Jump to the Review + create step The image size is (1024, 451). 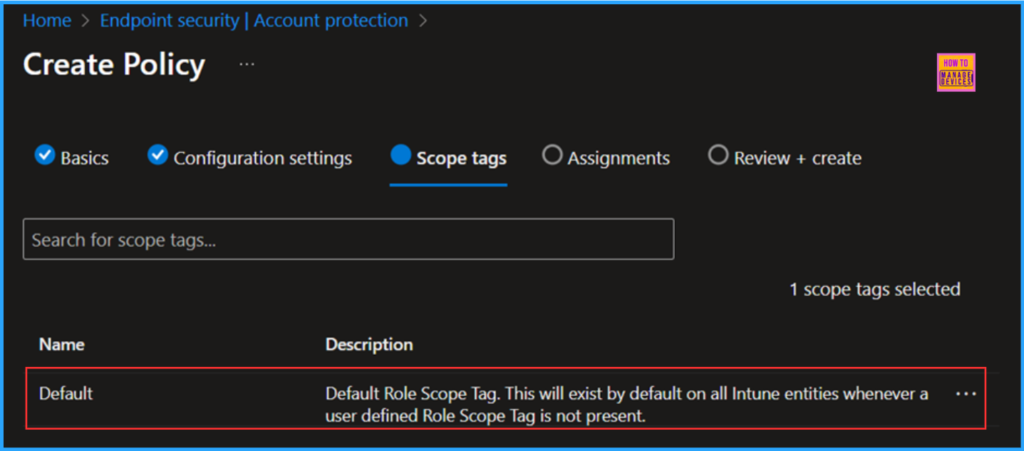tap(797, 158)
